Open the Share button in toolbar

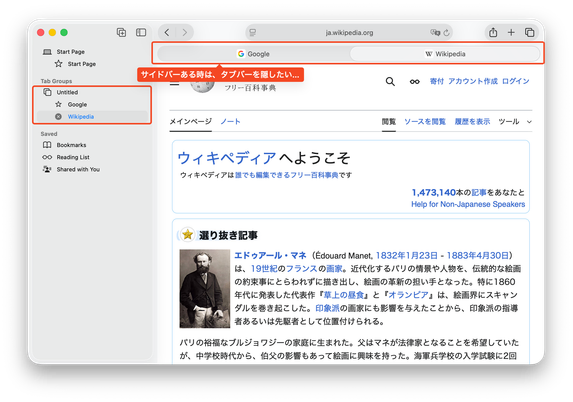coord(493,32)
